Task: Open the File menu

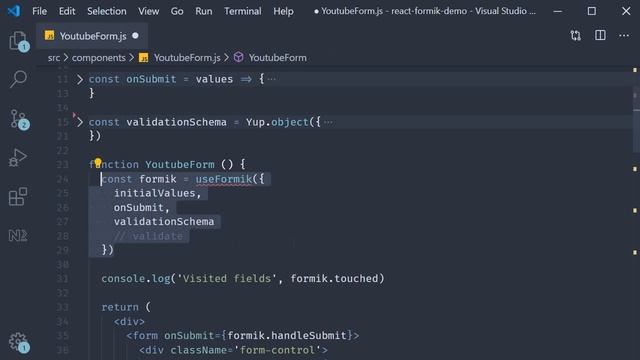Action: click(x=40, y=11)
